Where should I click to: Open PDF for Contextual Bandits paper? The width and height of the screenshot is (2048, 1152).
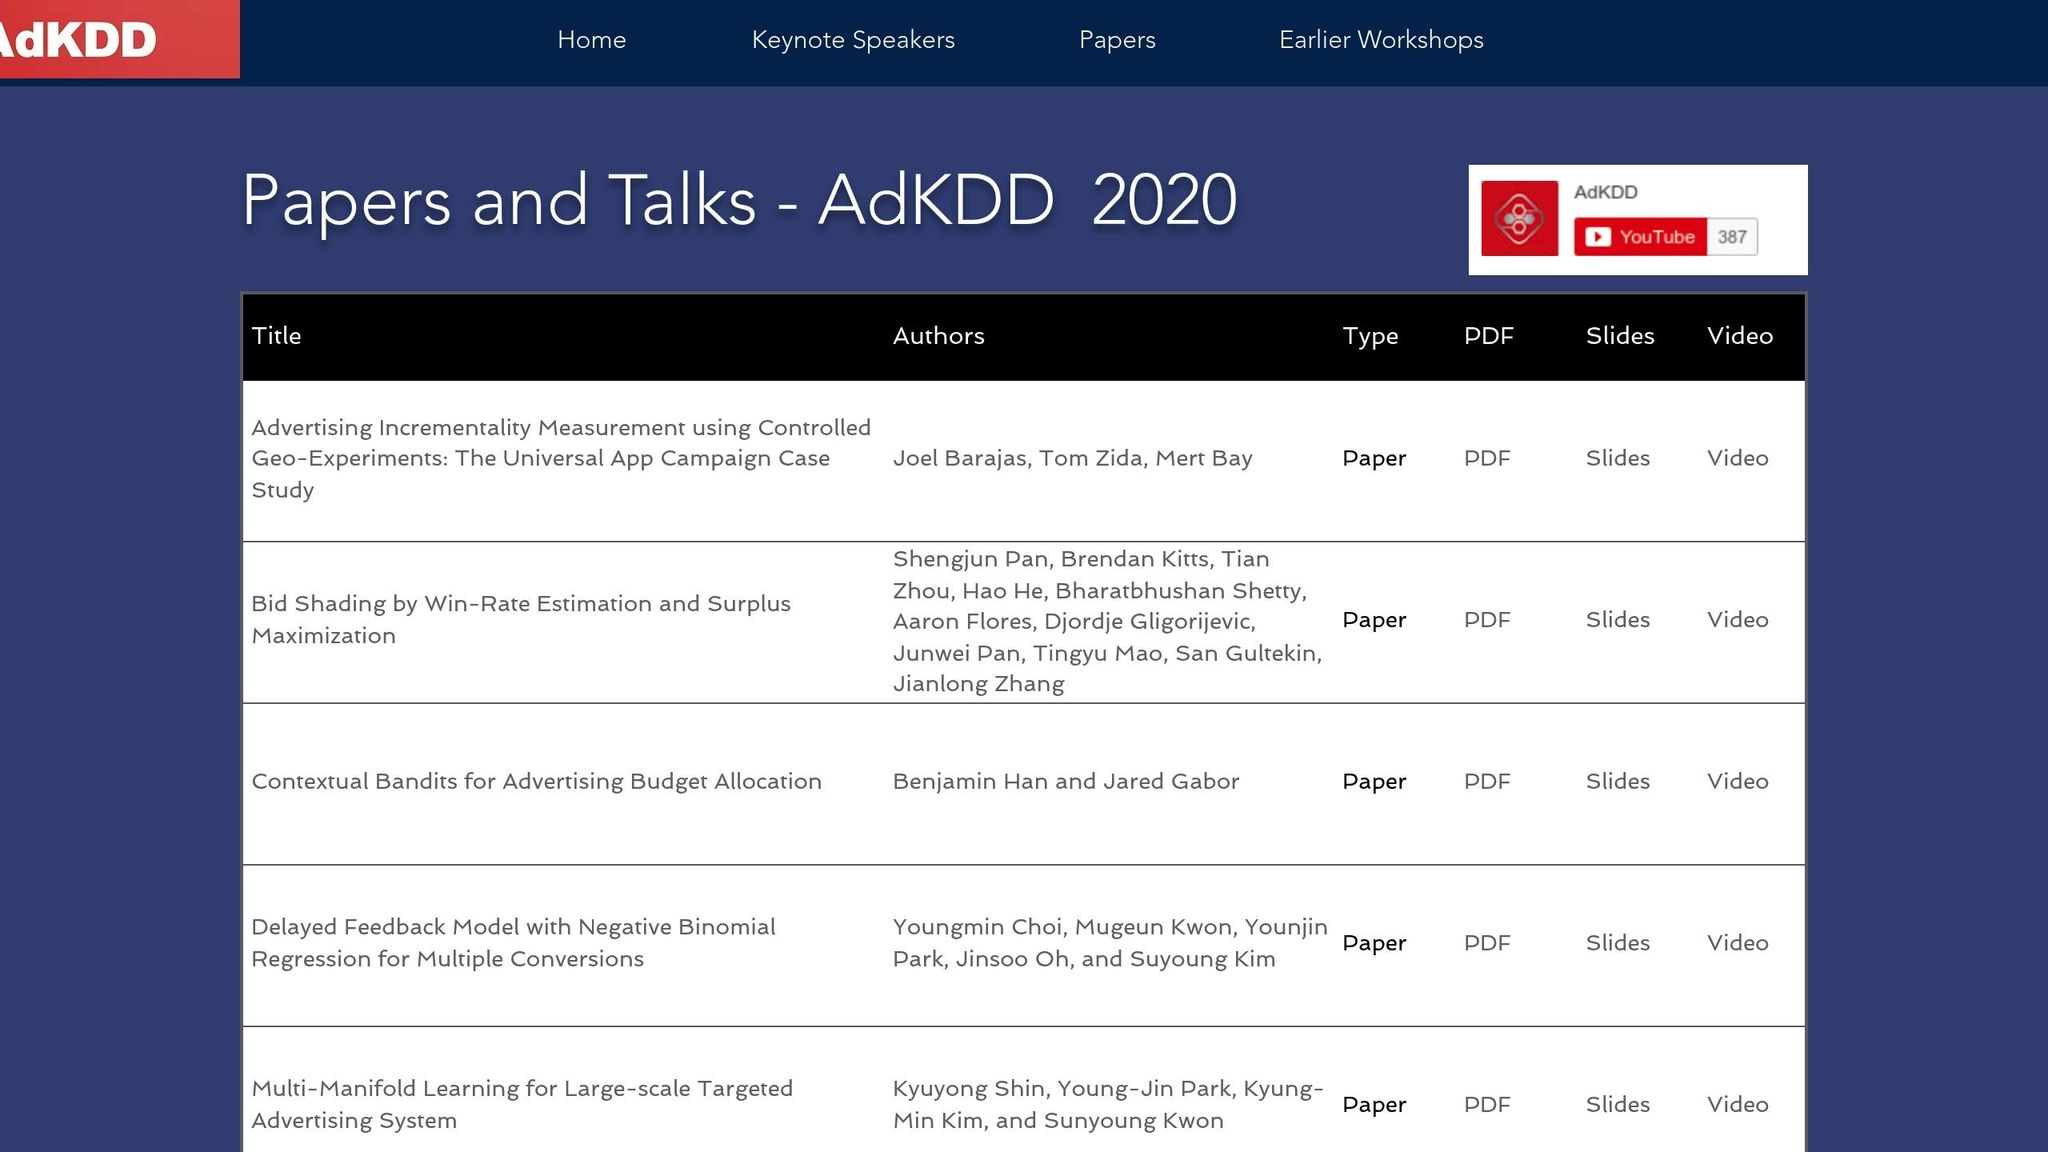click(x=1487, y=781)
